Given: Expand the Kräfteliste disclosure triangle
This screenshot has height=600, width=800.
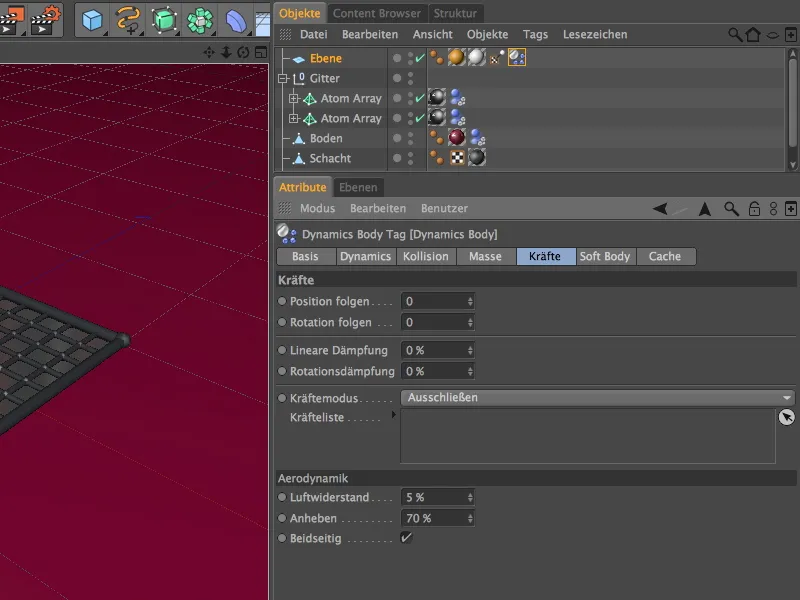Looking at the screenshot, I should click(x=393, y=415).
